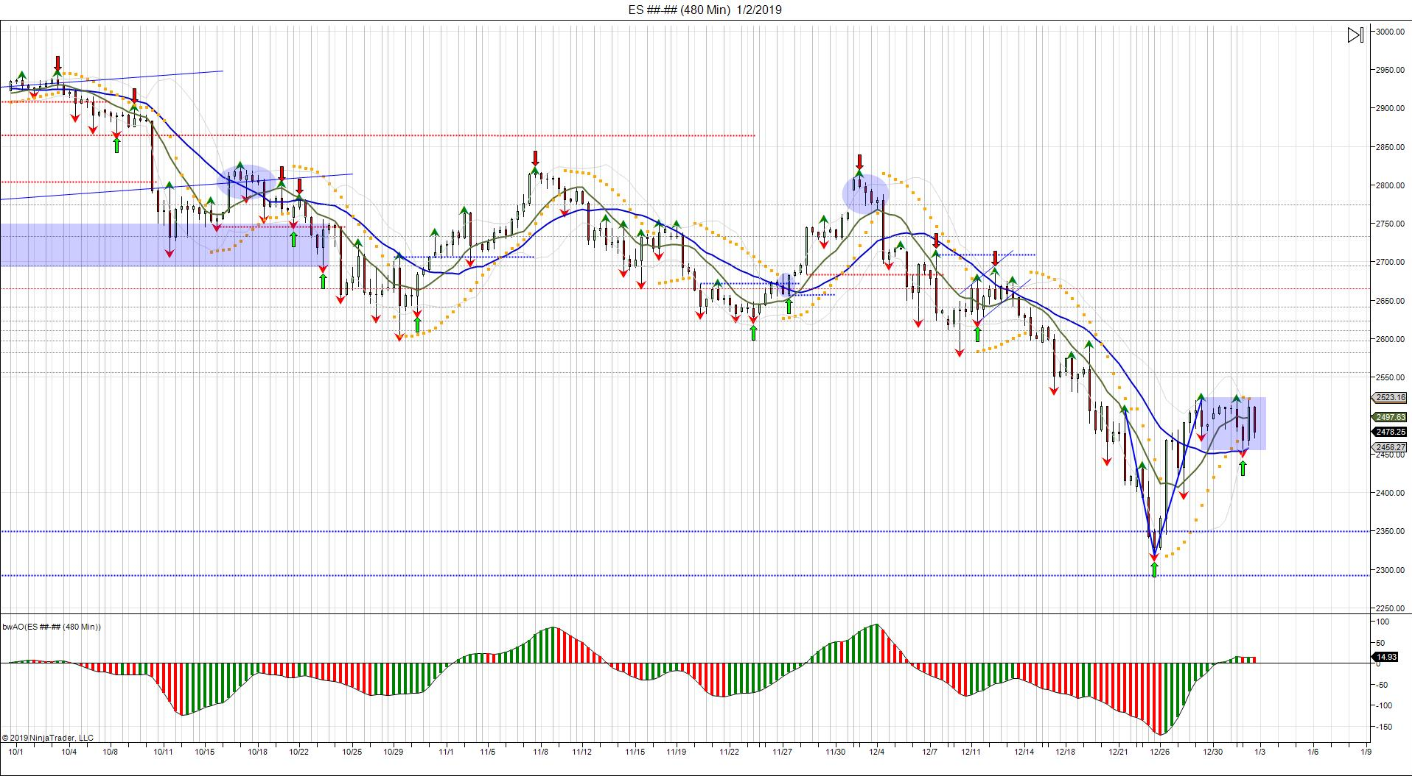Screen dimensions: 1412x776
Task: Click the 10/29 date label
Action: 393,751
